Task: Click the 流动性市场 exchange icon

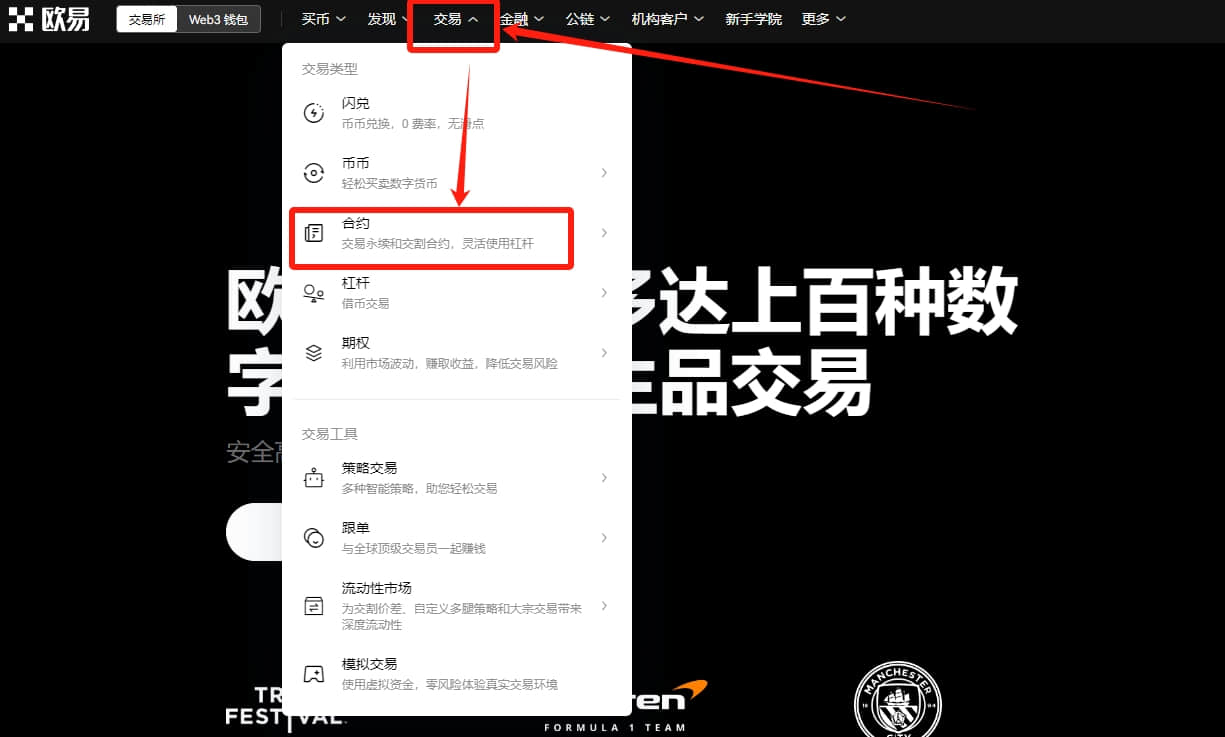Action: click(x=314, y=606)
